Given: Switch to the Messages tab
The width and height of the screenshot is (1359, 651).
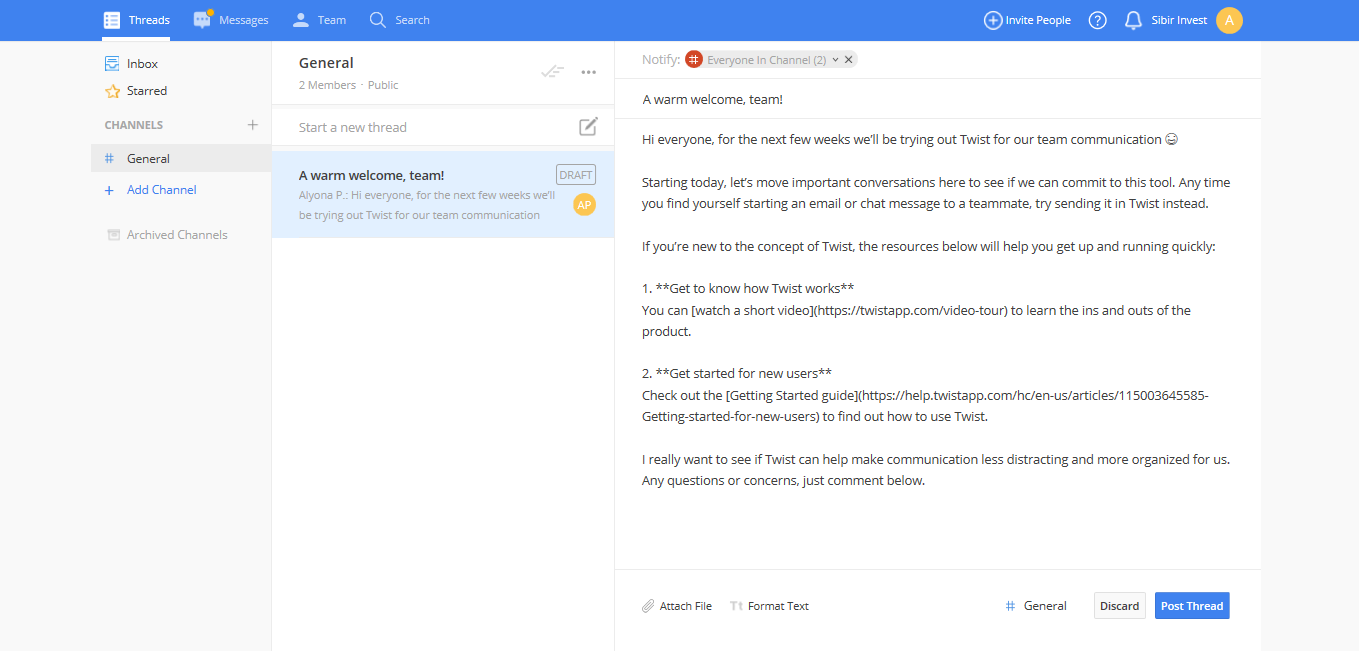Looking at the screenshot, I should [x=231, y=20].
